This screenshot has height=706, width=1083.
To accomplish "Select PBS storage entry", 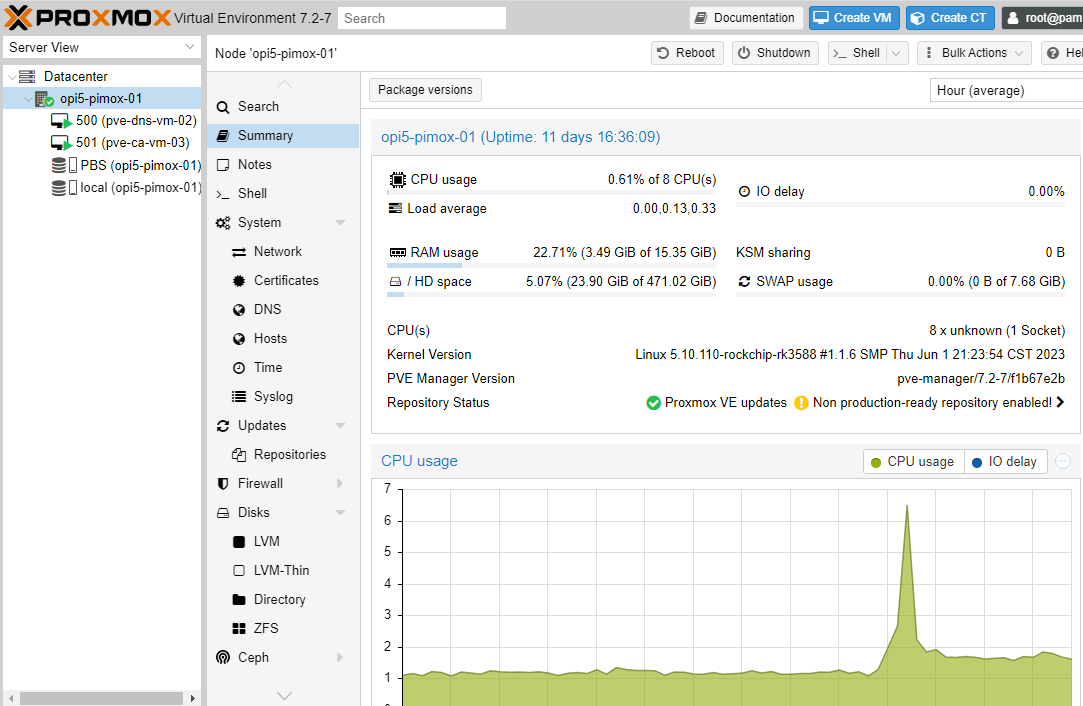I will (141, 165).
